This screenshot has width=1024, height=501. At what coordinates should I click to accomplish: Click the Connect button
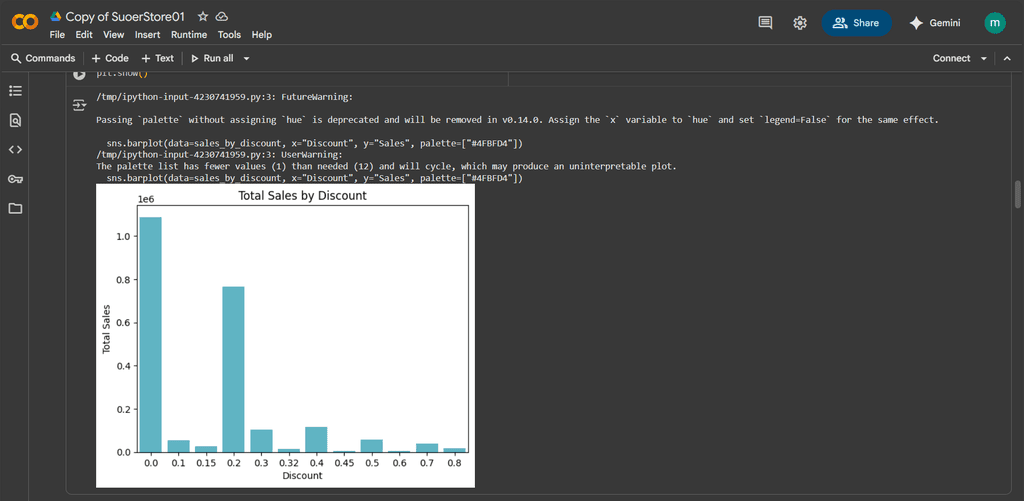952,58
